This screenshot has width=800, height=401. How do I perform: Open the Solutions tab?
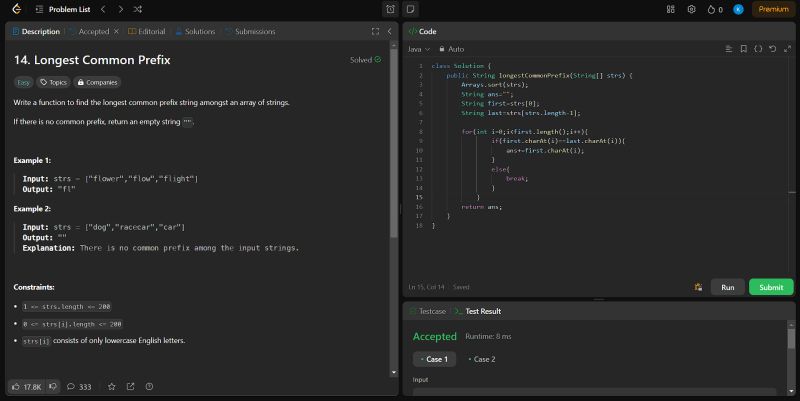point(195,31)
